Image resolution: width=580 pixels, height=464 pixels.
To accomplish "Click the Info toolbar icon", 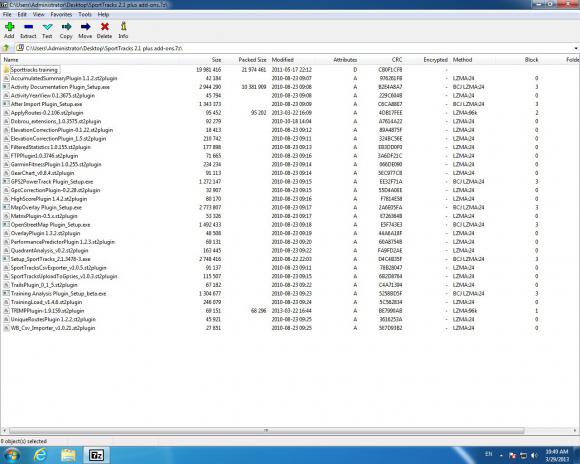I will click(123, 27).
